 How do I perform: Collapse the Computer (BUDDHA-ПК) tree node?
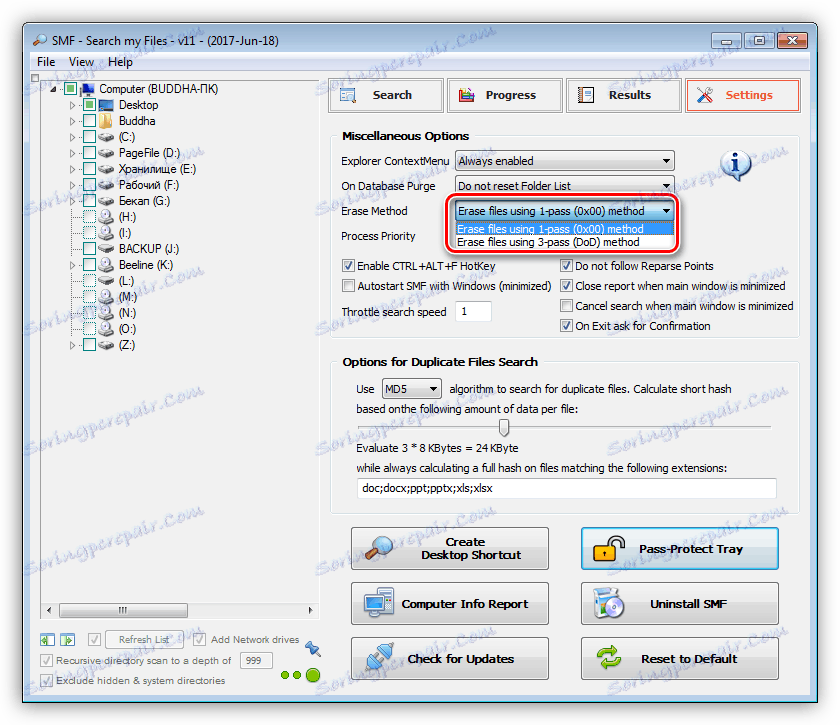click(x=53, y=89)
